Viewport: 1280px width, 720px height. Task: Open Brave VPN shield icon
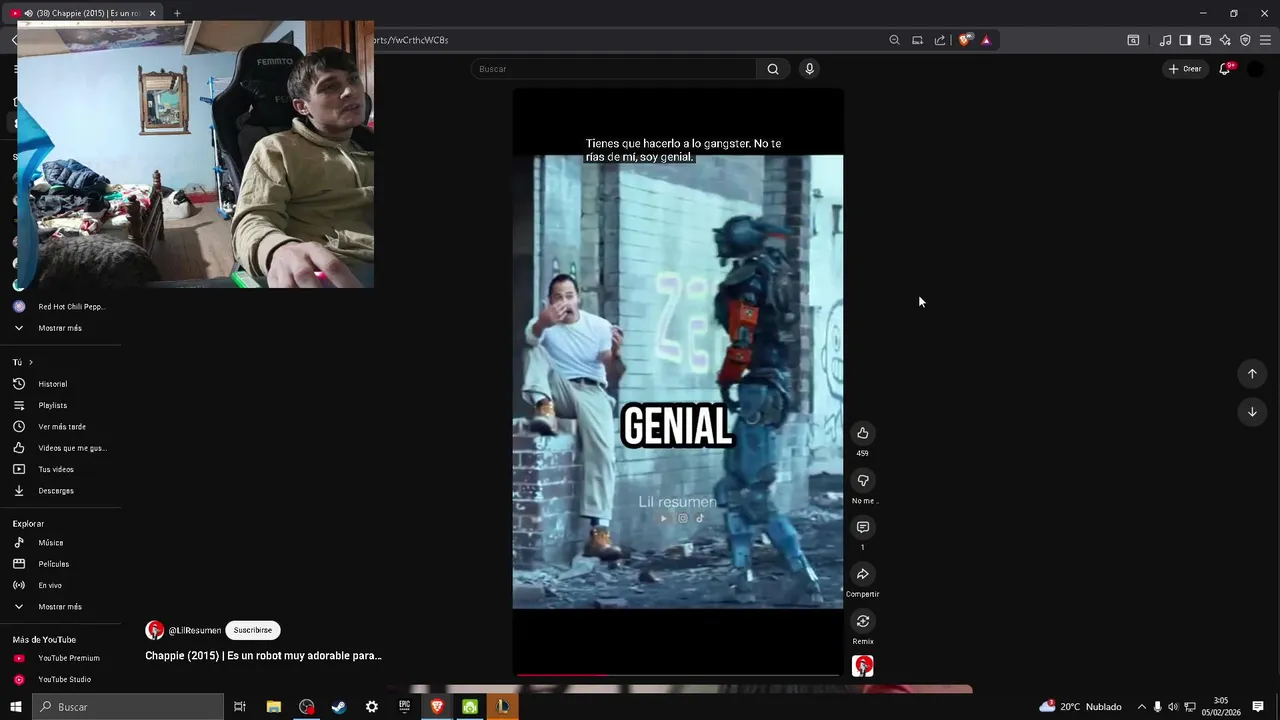1245,40
